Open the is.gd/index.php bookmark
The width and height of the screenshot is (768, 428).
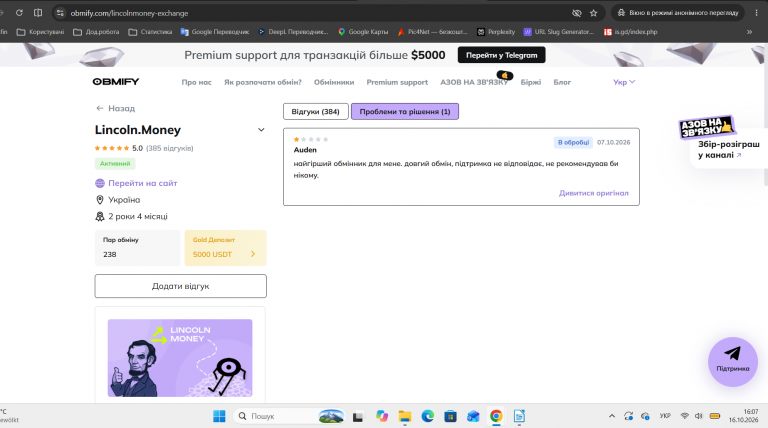tap(630, 32)
